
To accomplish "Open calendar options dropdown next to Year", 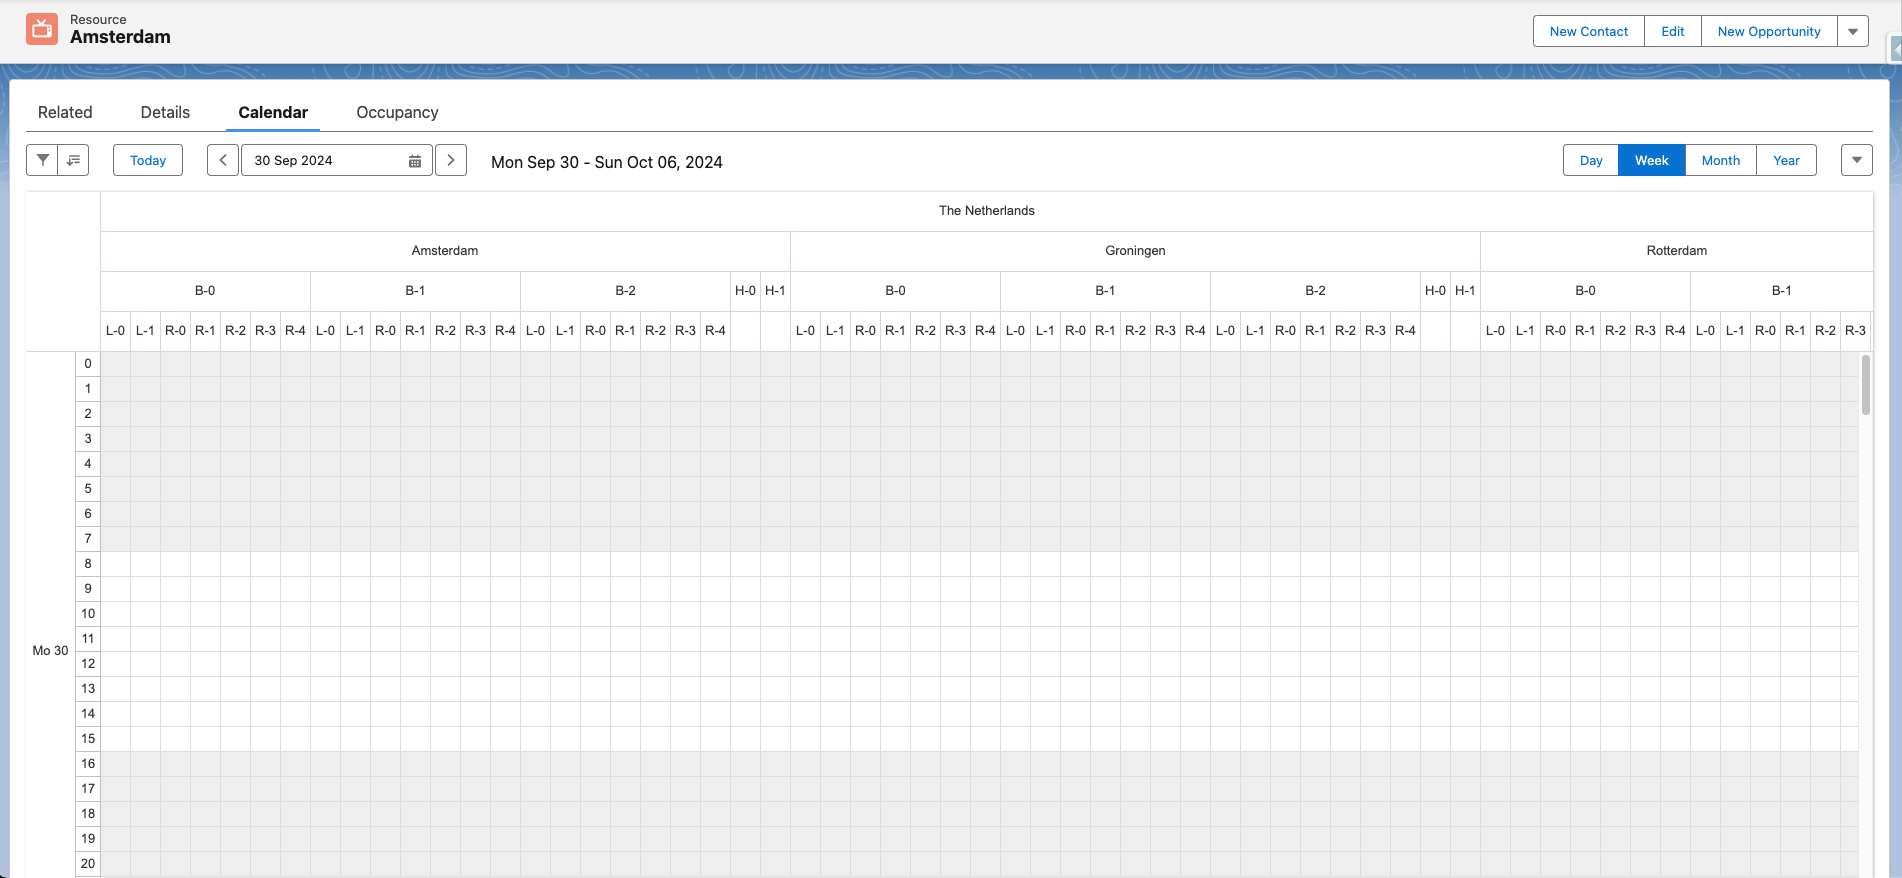I will [x=1856, y=160].
